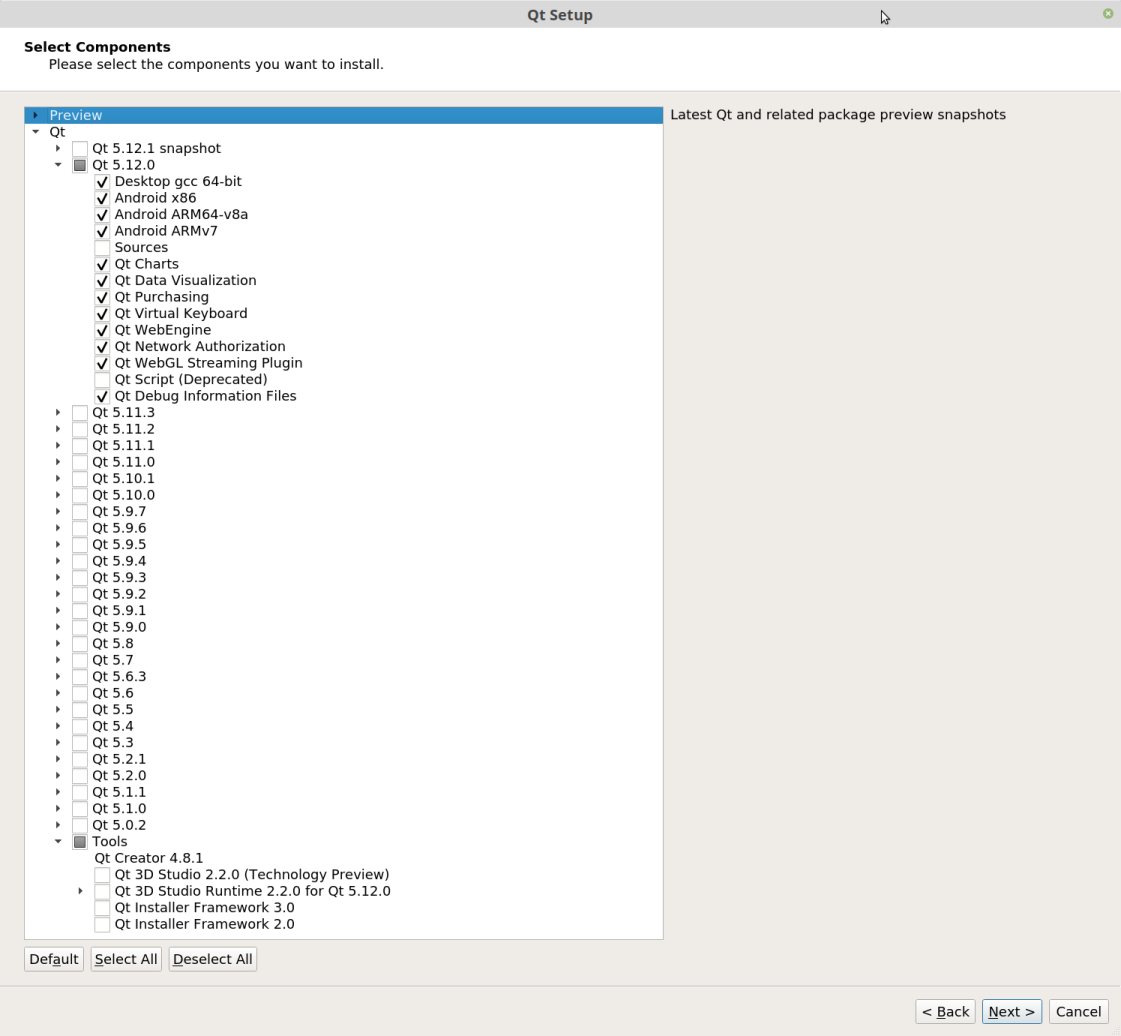The width and height of the screenshot is (1121, 1036).
Task: Select the Qt 5.9.6 label
Action: [119, 528]
